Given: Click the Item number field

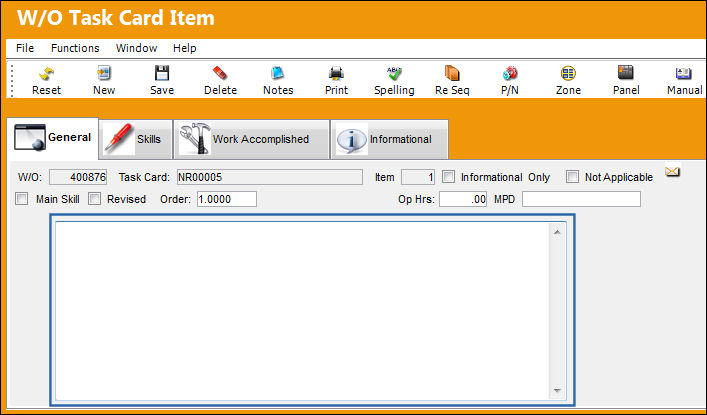Looking at the screenshot, I should click(x=418, y=177).
